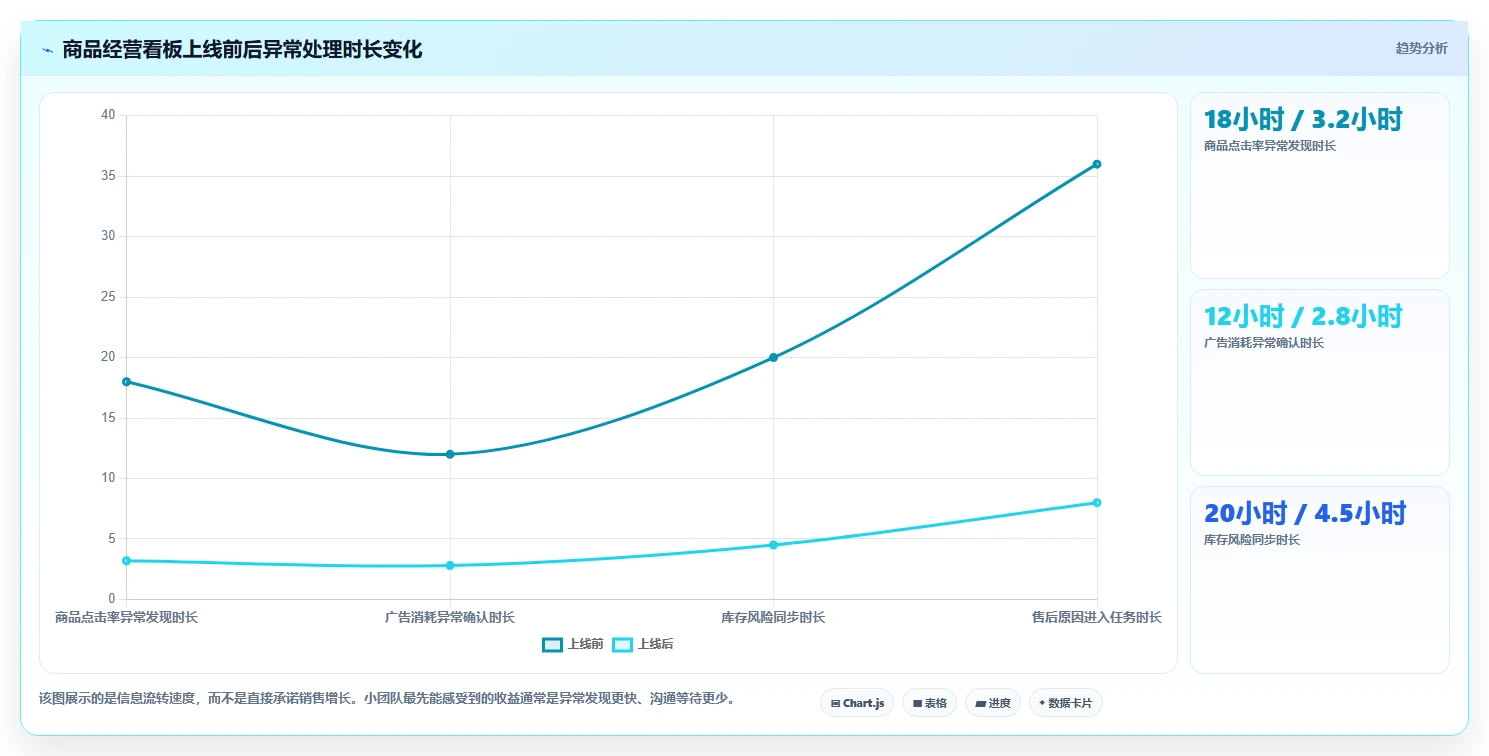Click the icon inside the Chart.js tag
Image resolution: width=1489 pixels, height=756 pixels.
click(x=835, y=704)
